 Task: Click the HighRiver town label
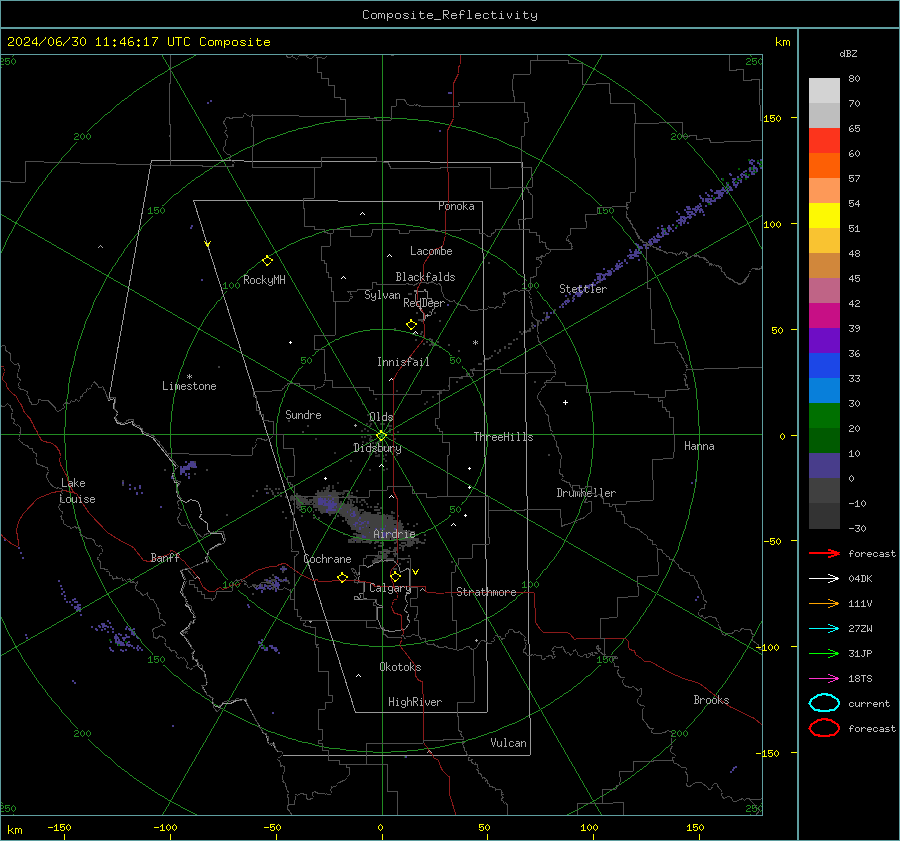[415, 702]
